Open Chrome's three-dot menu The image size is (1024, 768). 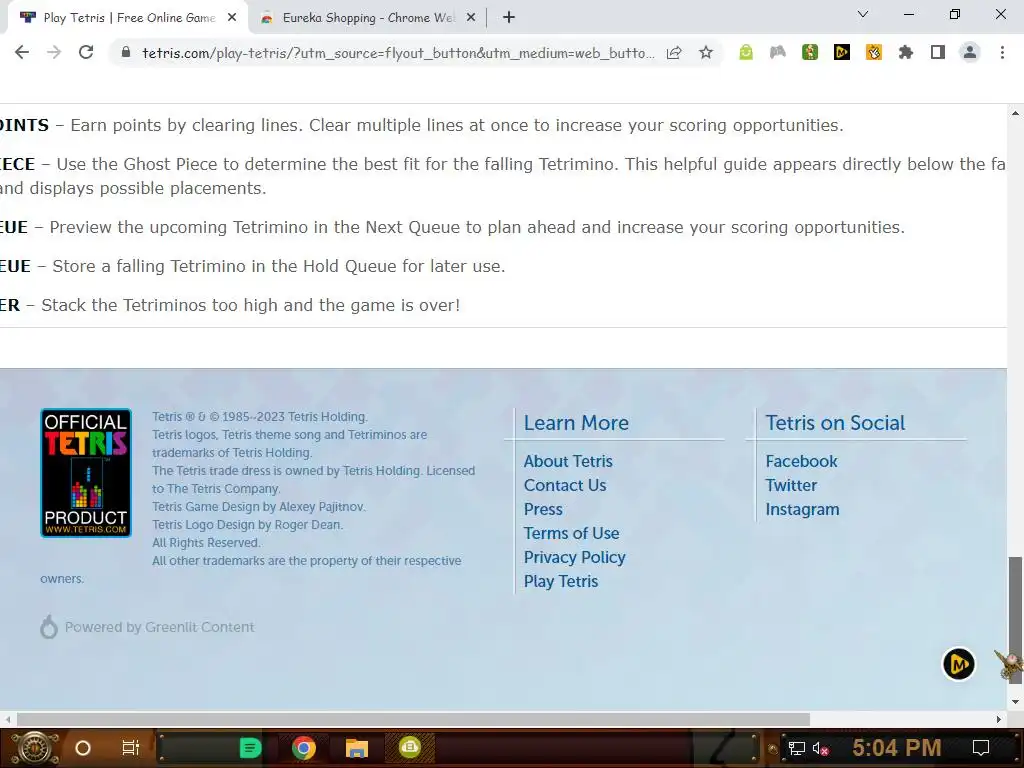[1002, 52]
